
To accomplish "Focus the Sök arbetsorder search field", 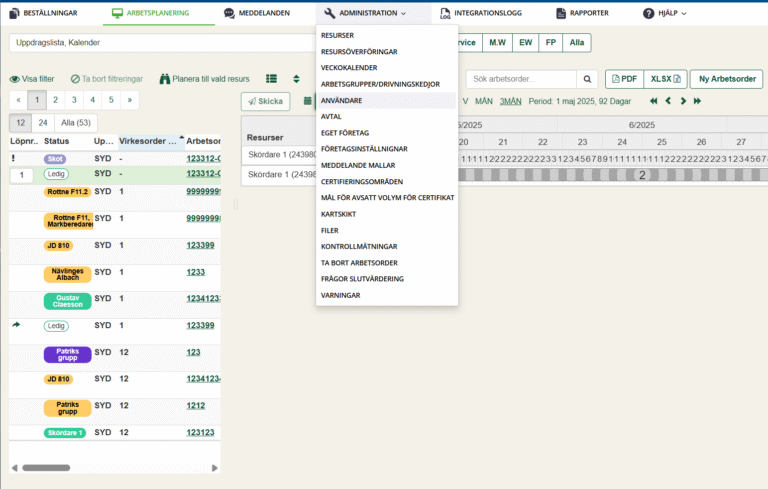I will 521,79.
